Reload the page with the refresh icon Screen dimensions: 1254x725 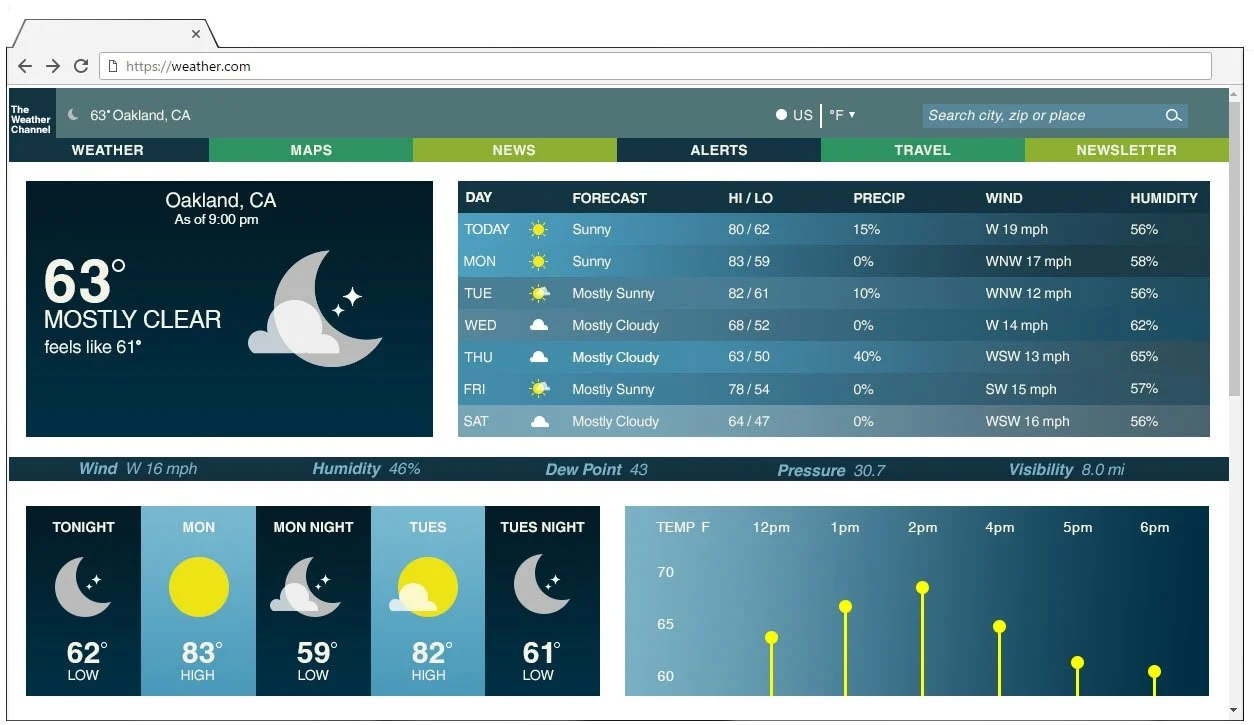click(x=81, y=67)
